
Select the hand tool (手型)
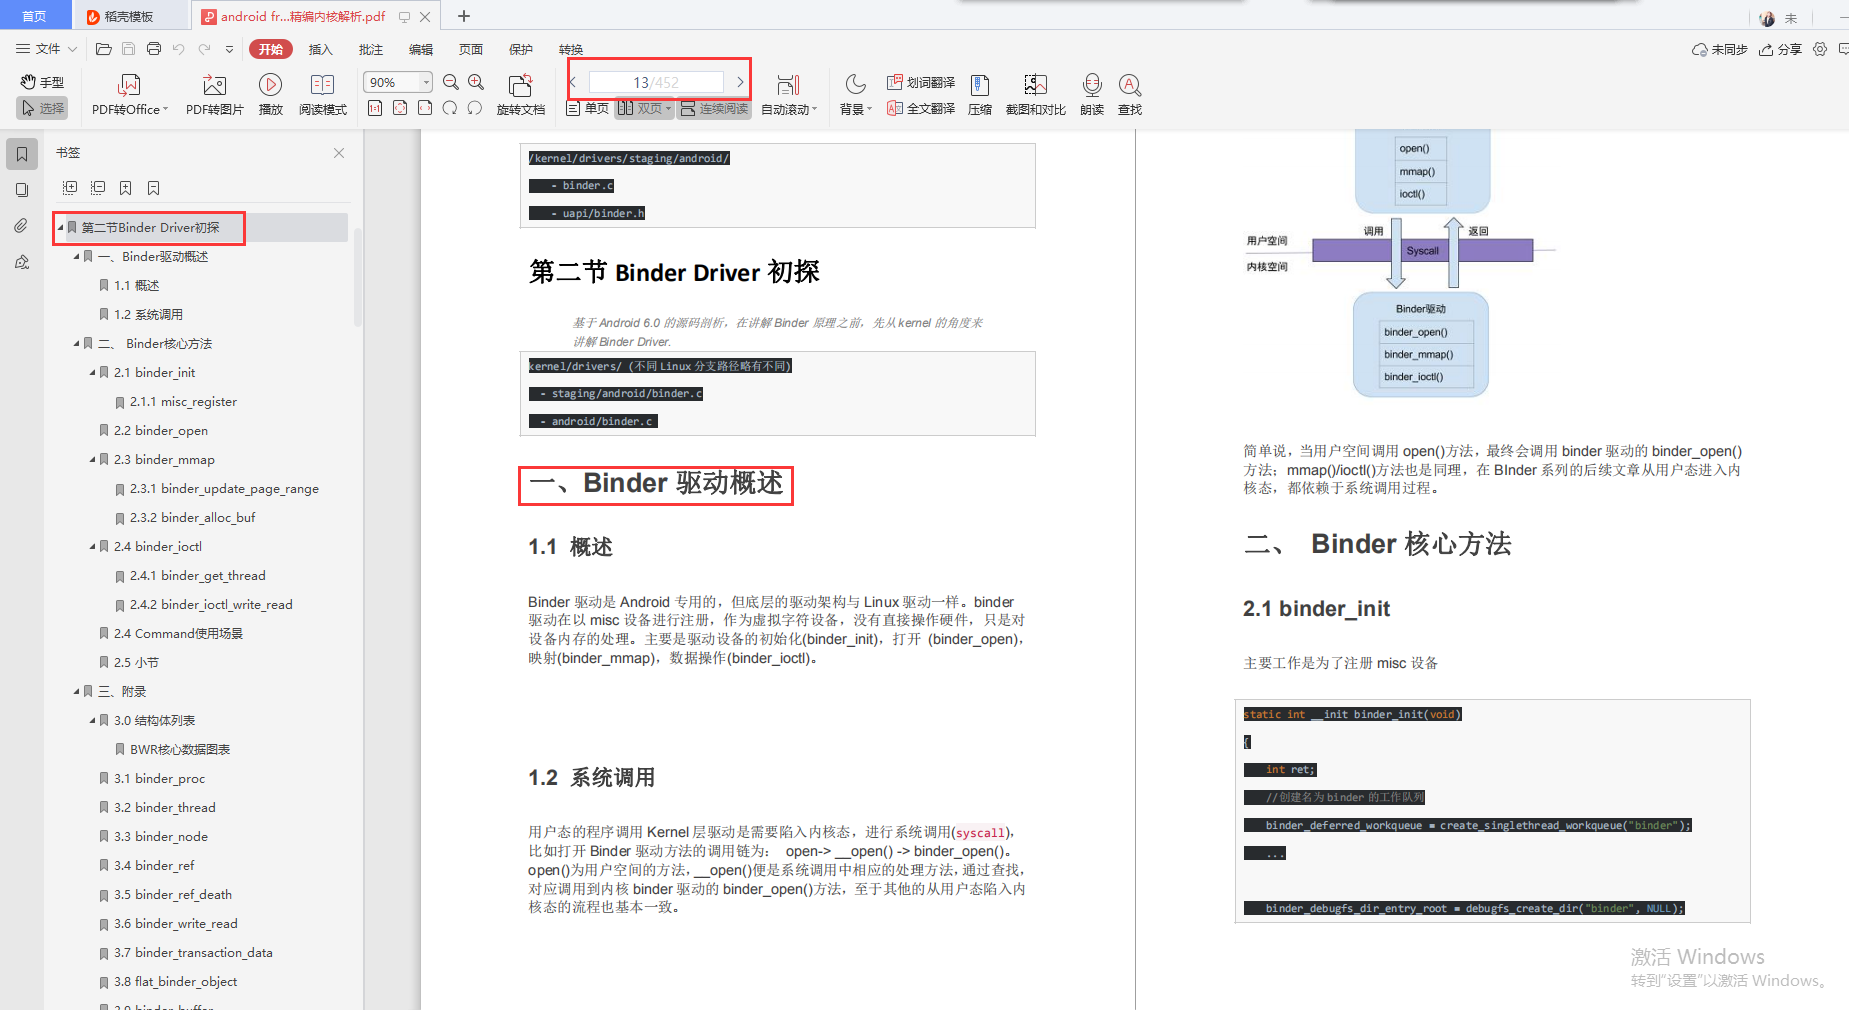(41, 82)
